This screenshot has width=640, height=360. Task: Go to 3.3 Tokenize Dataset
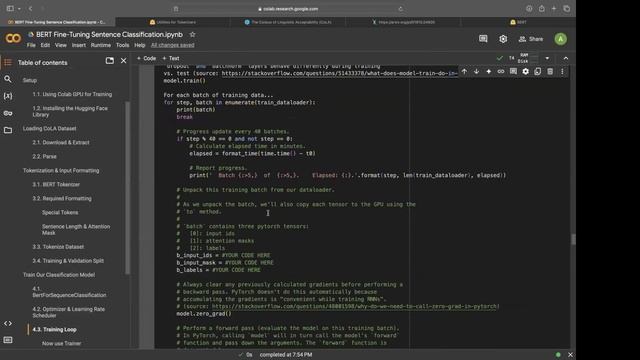point(58,247)
